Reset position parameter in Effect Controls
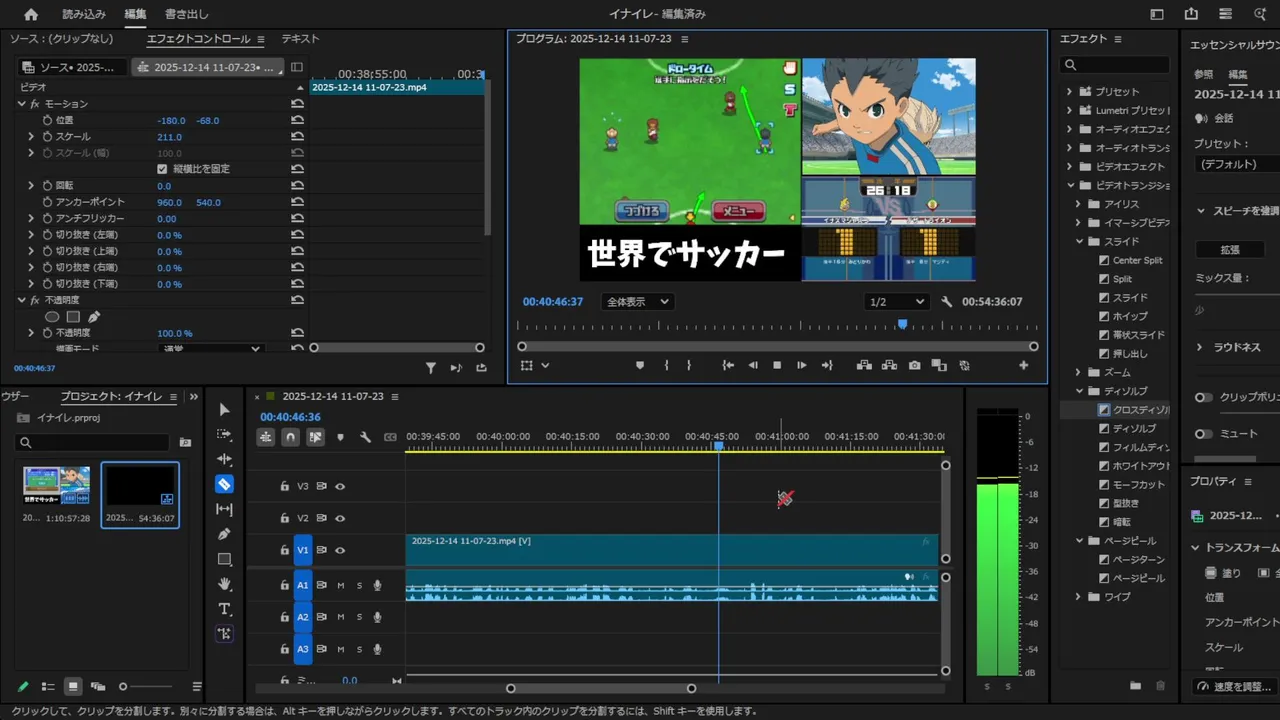The height and width of the screenshot is (720, 1280). point(297,120)
